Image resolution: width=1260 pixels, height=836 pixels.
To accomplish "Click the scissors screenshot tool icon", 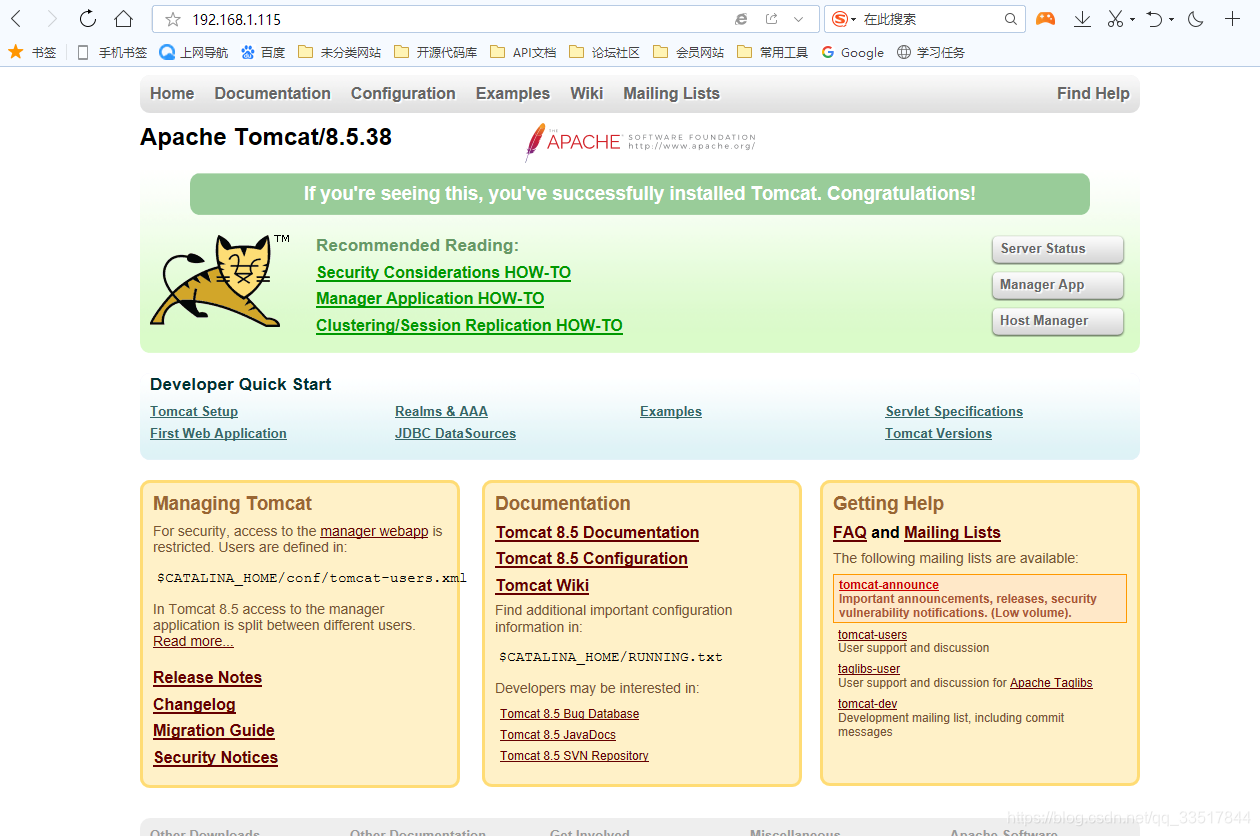I will (1115, 18).
